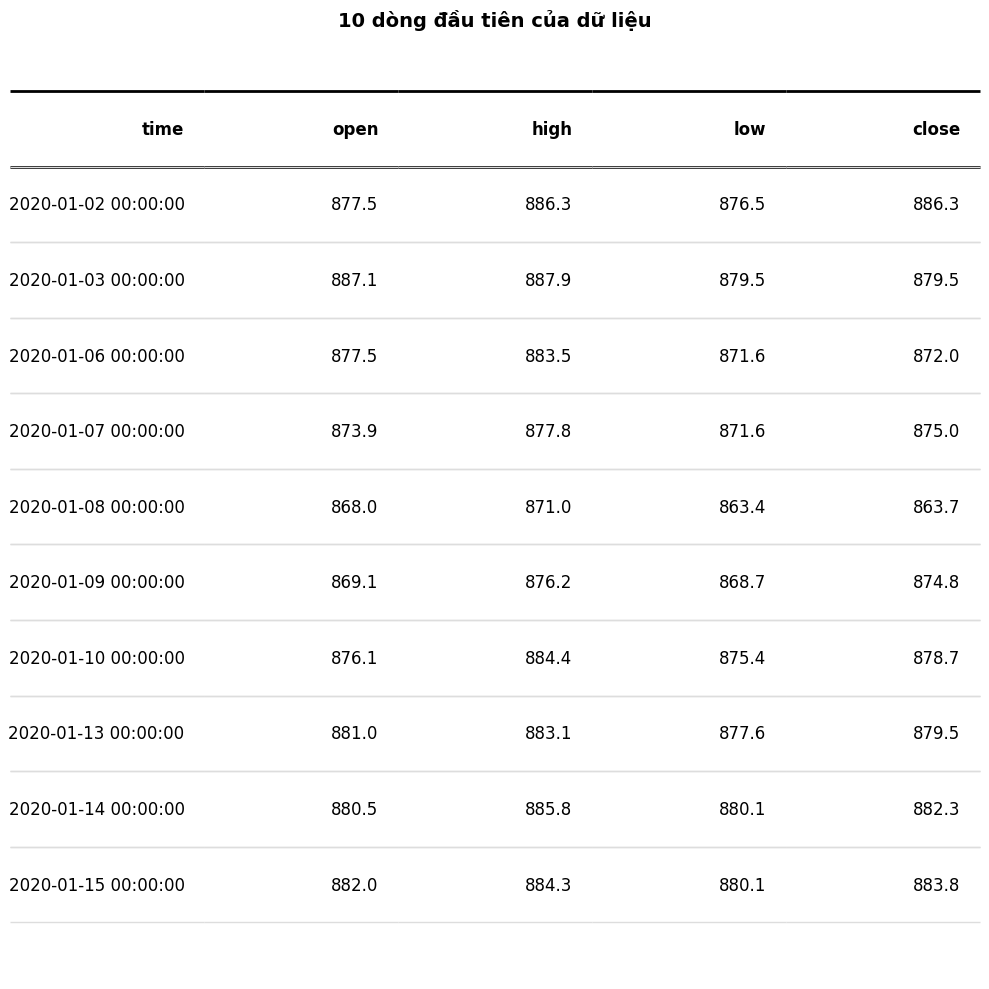Viewport: 989px width, 989px height.
Task: Click the open value 887.1
Action: tap(354, 281)
